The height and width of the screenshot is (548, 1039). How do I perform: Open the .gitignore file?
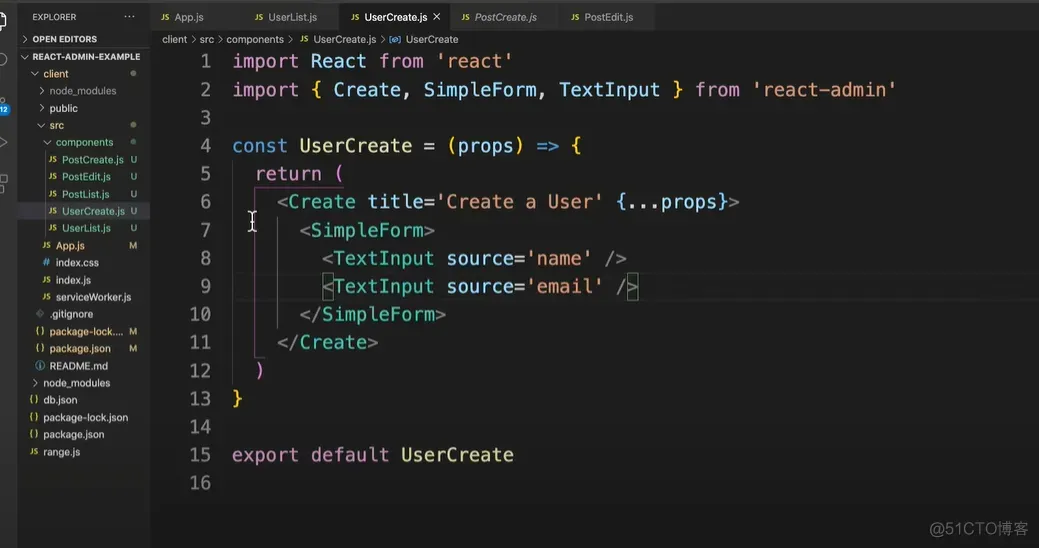[71, 314]
